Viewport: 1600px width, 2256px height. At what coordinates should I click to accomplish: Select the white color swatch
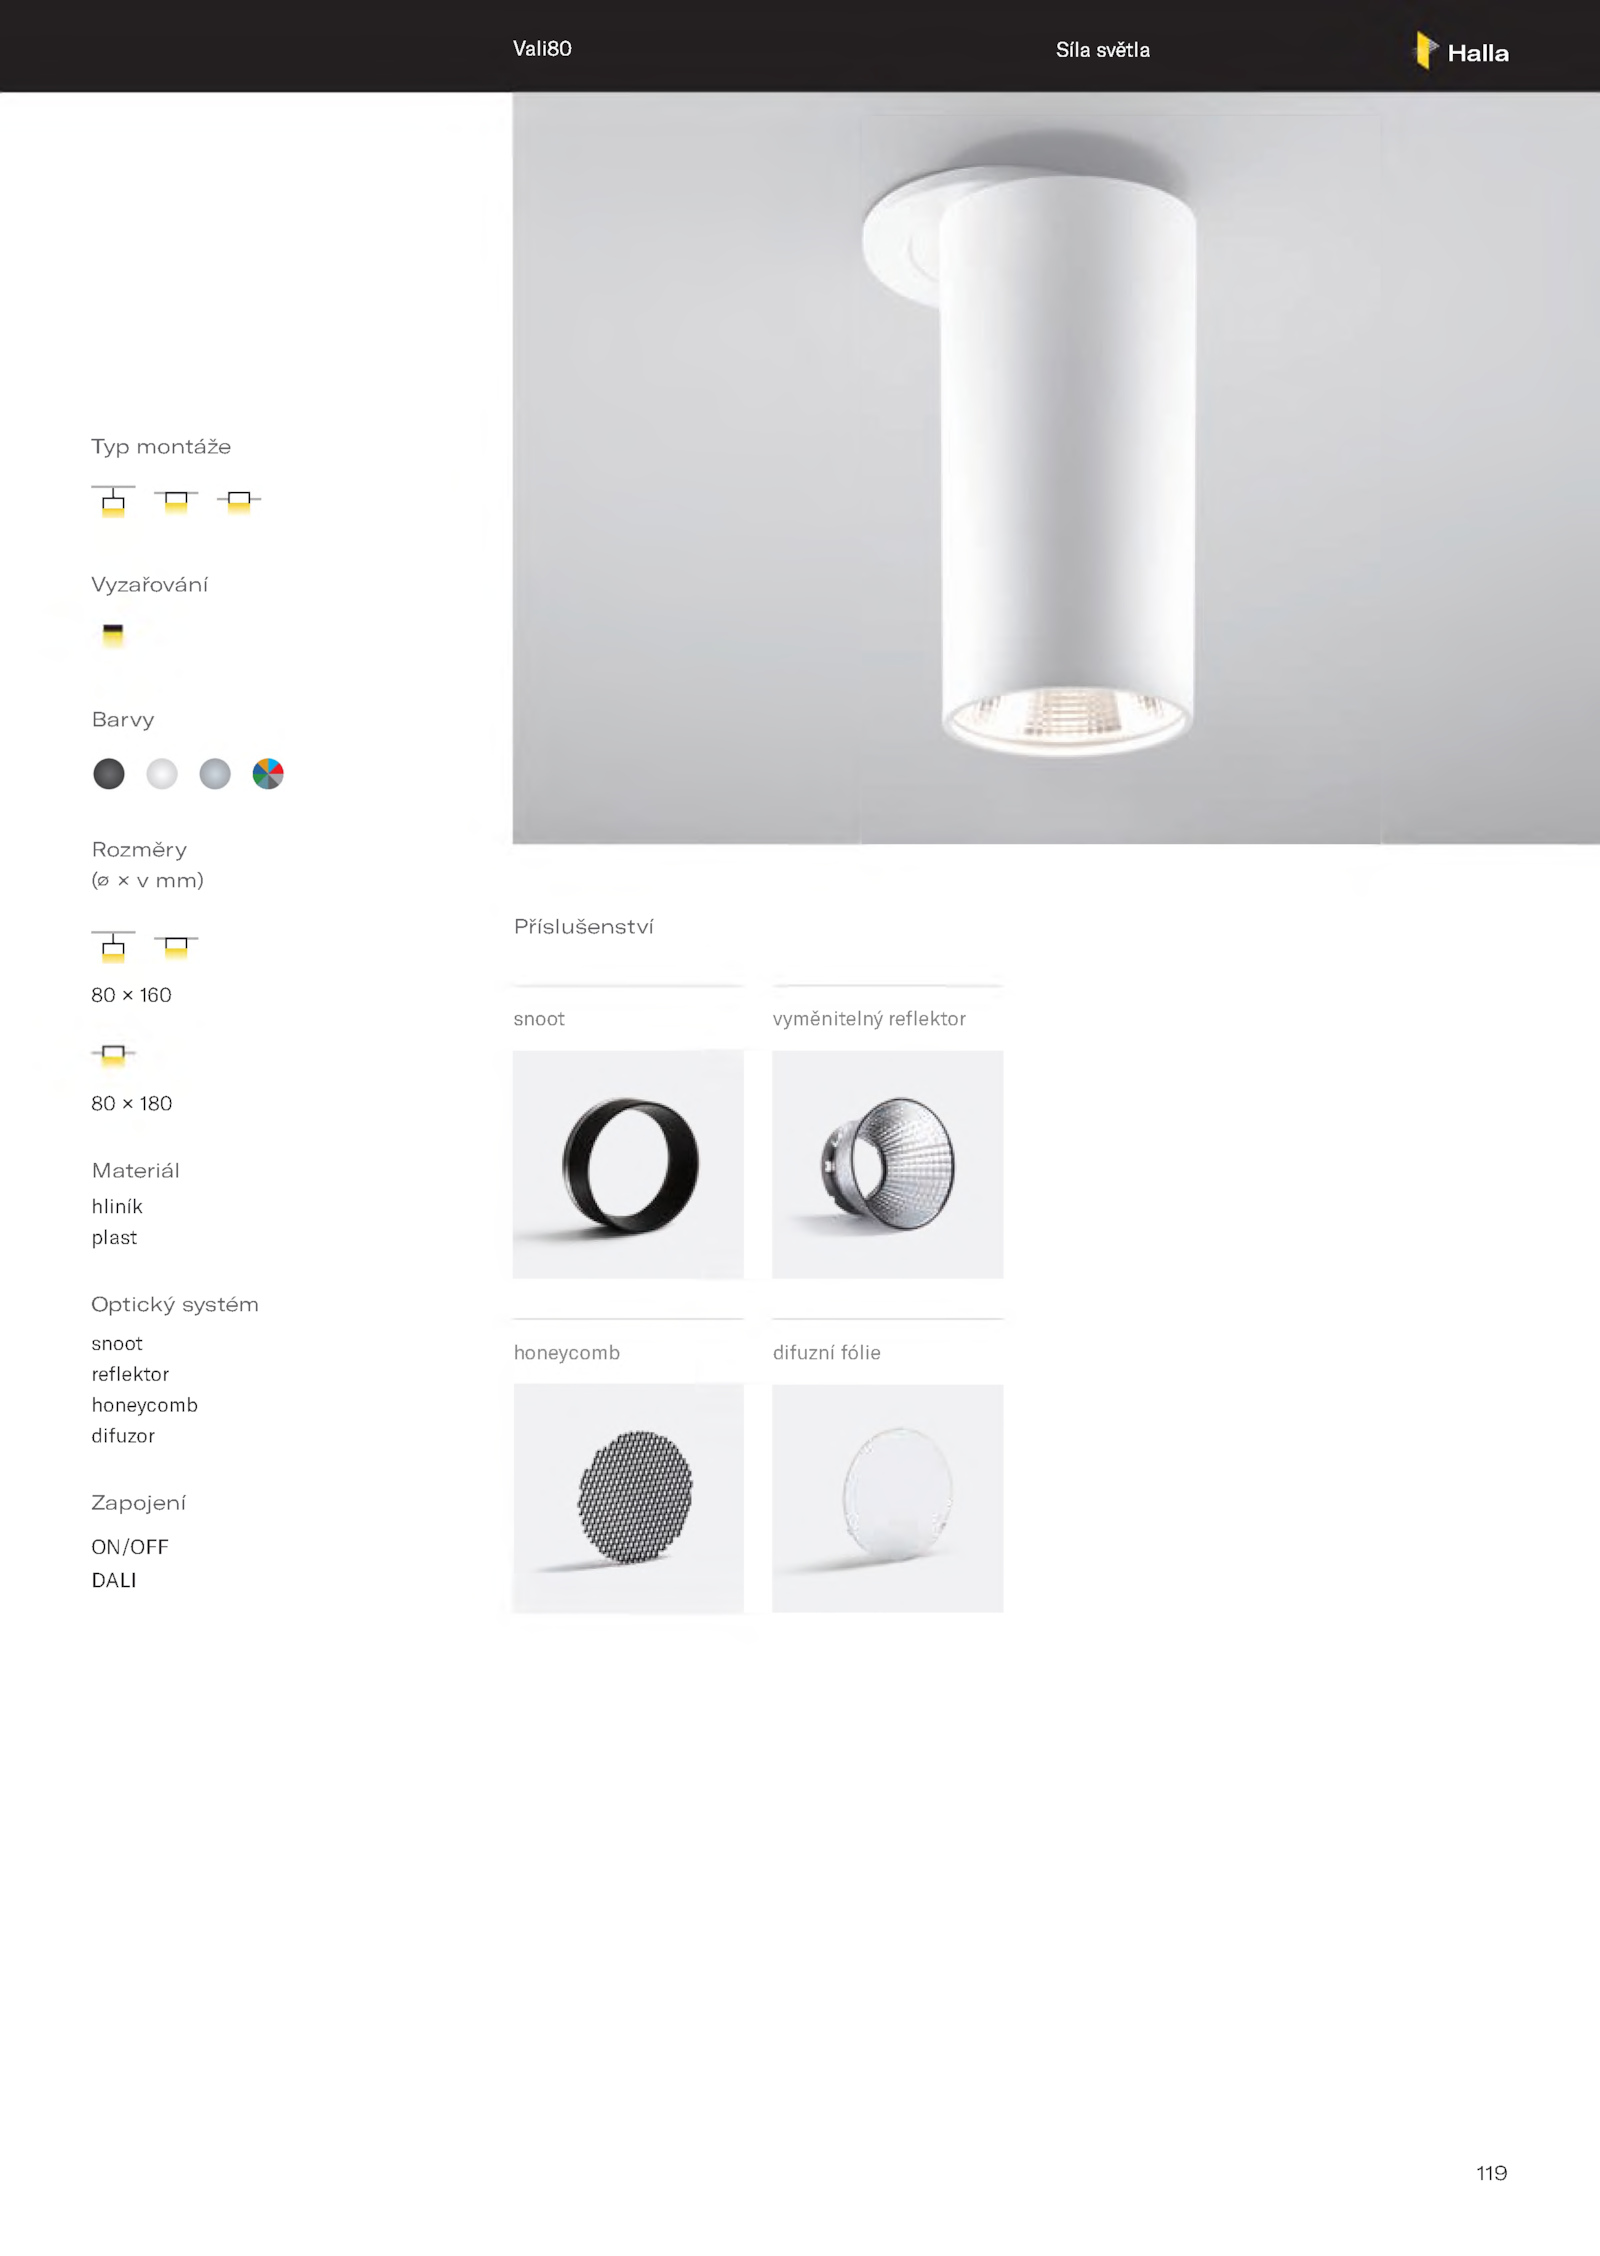click(162, 774)
